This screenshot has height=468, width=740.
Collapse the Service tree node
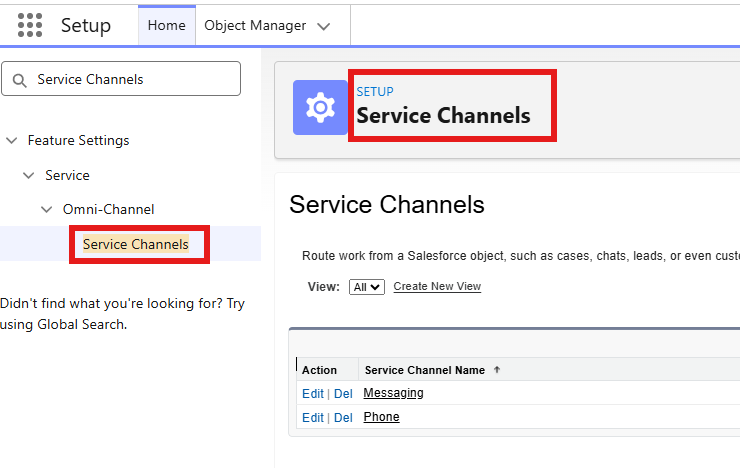(x=29, y=176)
